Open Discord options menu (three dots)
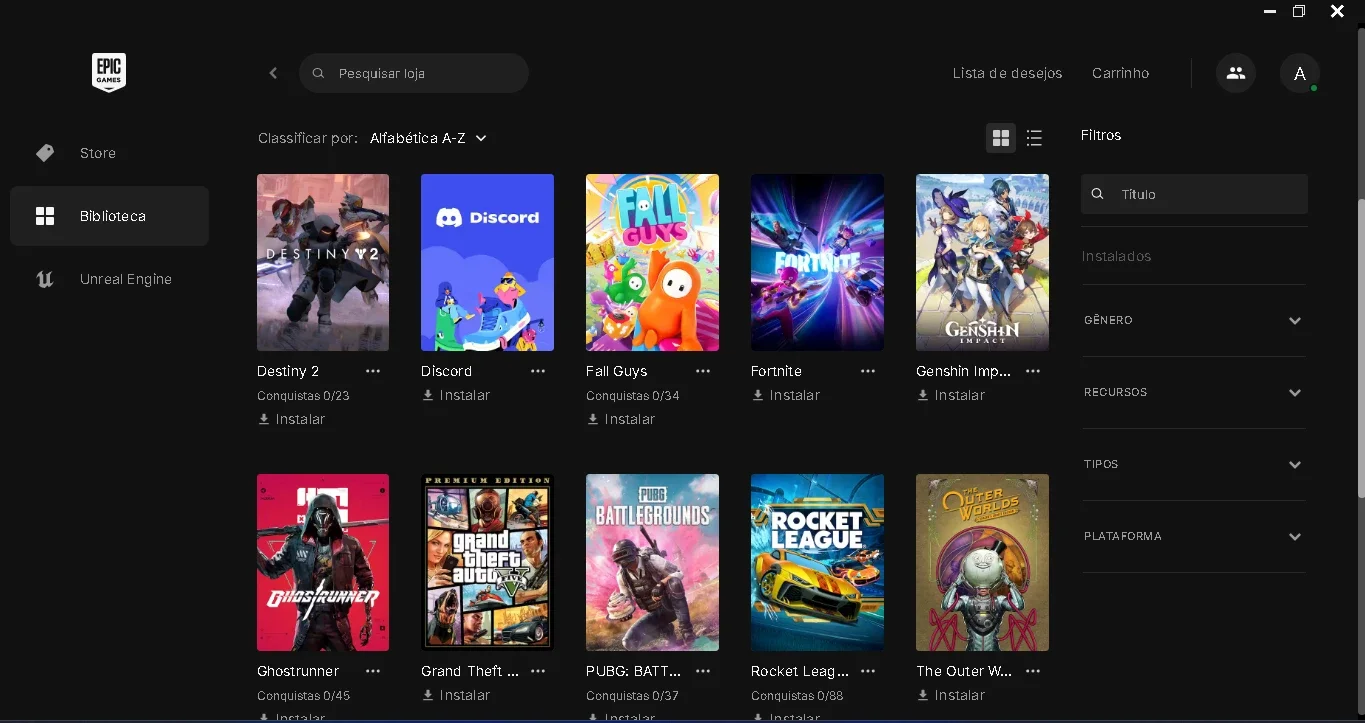 (x=538, y=371)
